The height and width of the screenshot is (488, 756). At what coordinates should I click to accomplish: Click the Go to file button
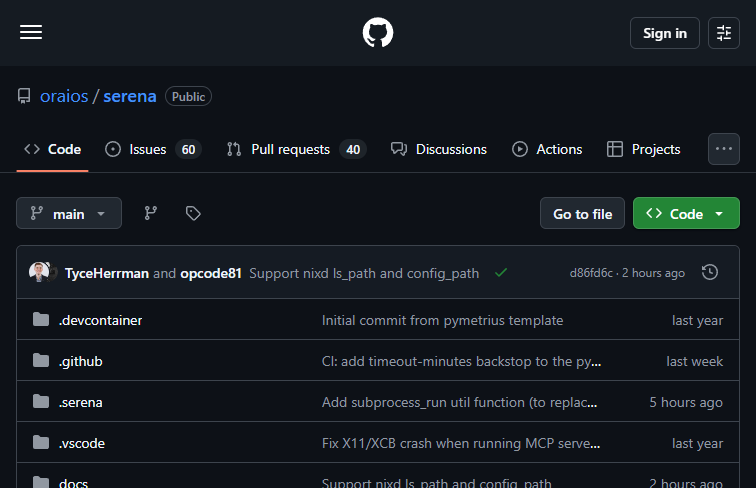[x=582, y=213]
